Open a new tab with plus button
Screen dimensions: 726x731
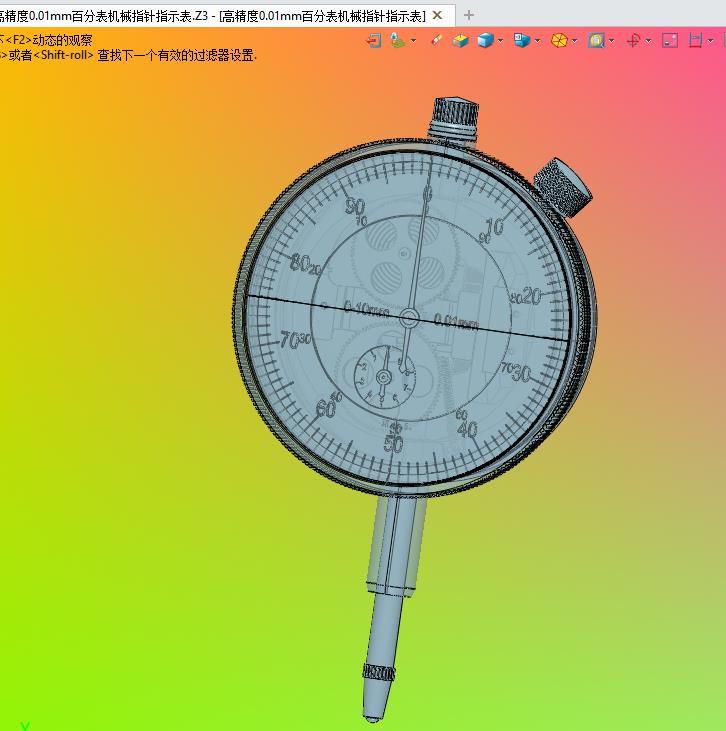coord(469,15)
